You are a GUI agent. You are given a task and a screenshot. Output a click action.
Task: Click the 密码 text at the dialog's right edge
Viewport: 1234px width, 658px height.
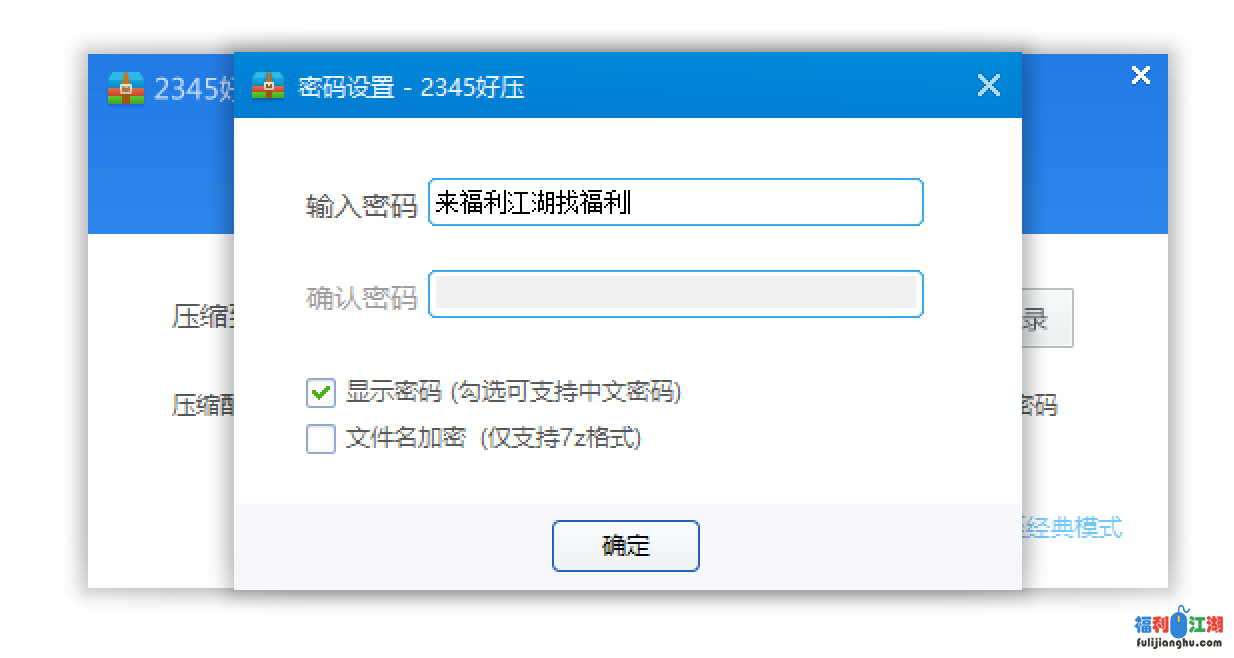[1039, 405]
